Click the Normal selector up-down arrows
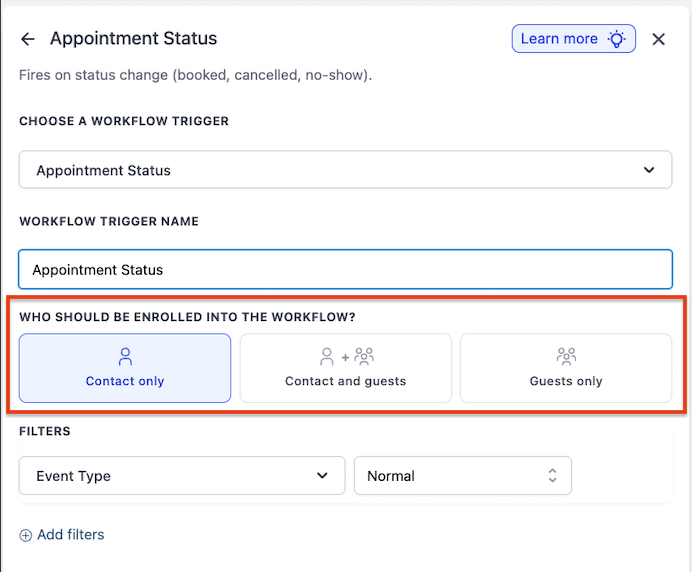Screen dimensions: 692x572 pyautogui.click(x=552, y=476)
